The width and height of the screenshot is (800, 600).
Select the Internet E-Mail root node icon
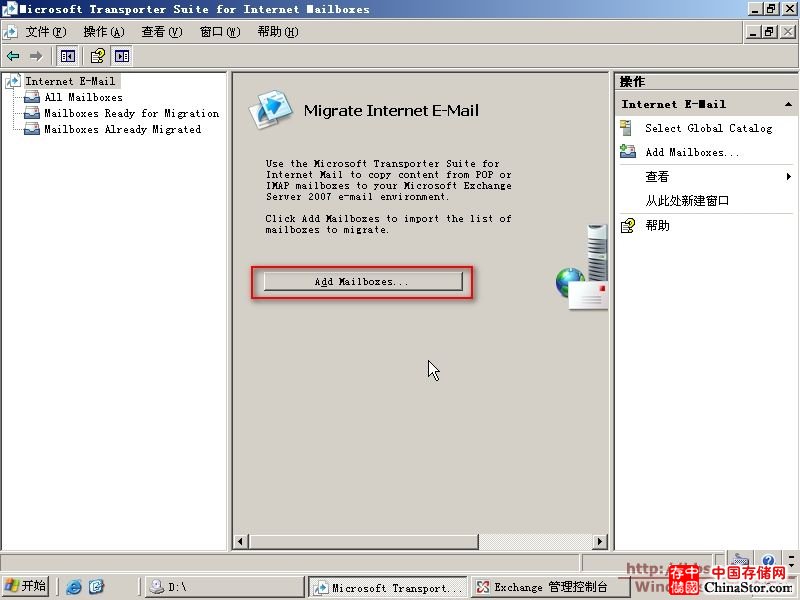pyautogui.click(x=13, y=82)
